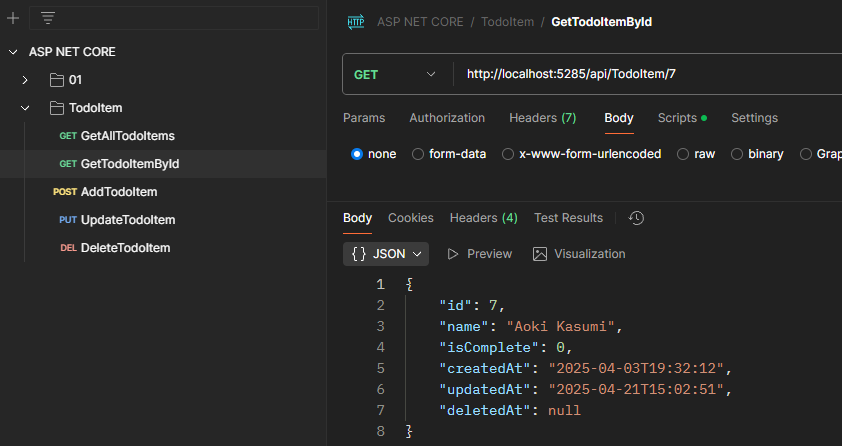This screenshot has height=446, width=842.
Task: Select the form-data body option
Action: pyautogui.click(x=418, y=154)
